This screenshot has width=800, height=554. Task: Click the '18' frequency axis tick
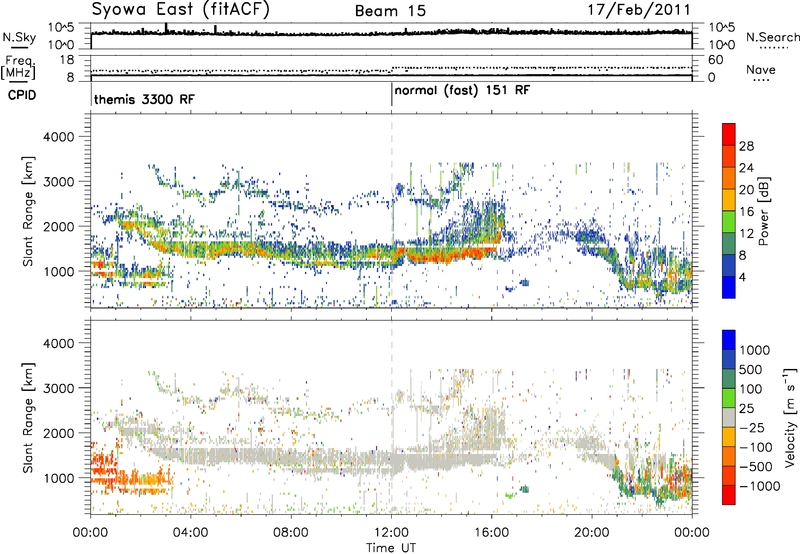[x=67, y=60]
